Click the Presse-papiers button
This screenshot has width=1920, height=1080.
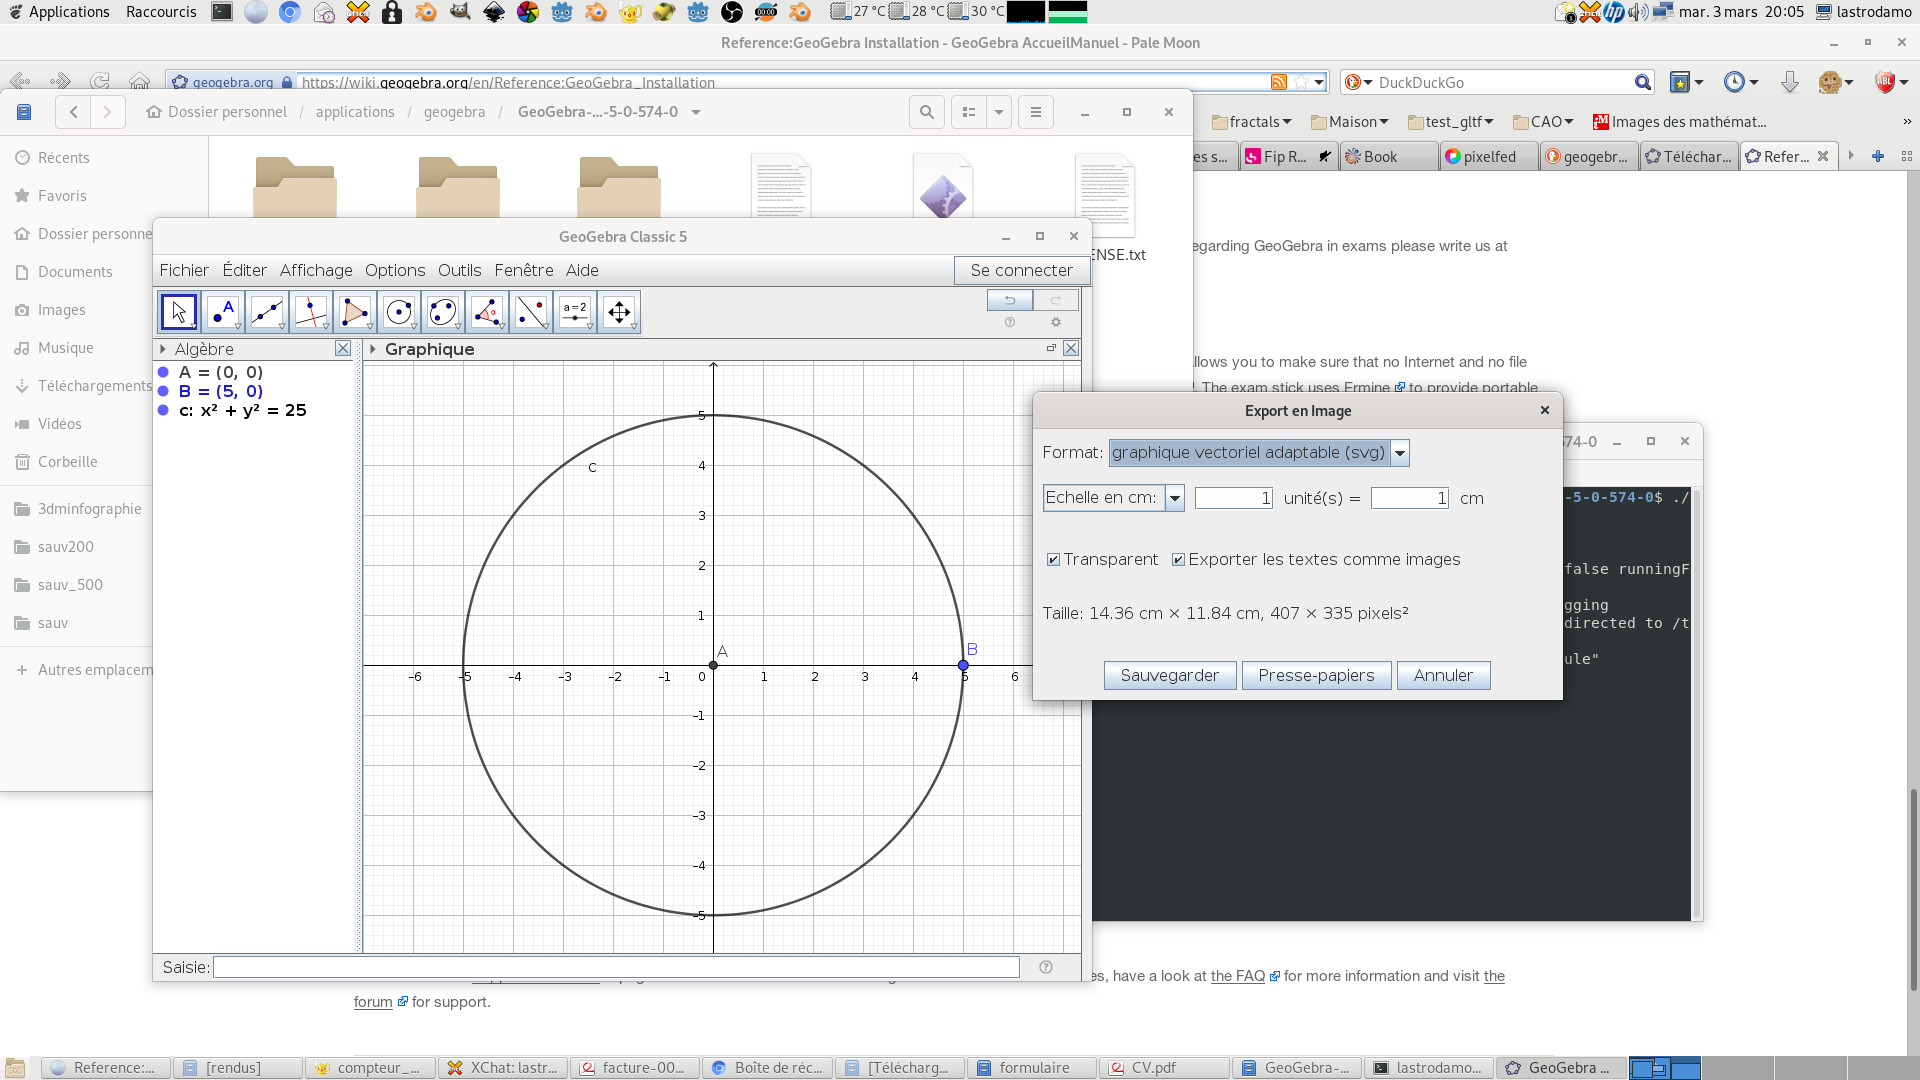click(x=1316, y=676)
